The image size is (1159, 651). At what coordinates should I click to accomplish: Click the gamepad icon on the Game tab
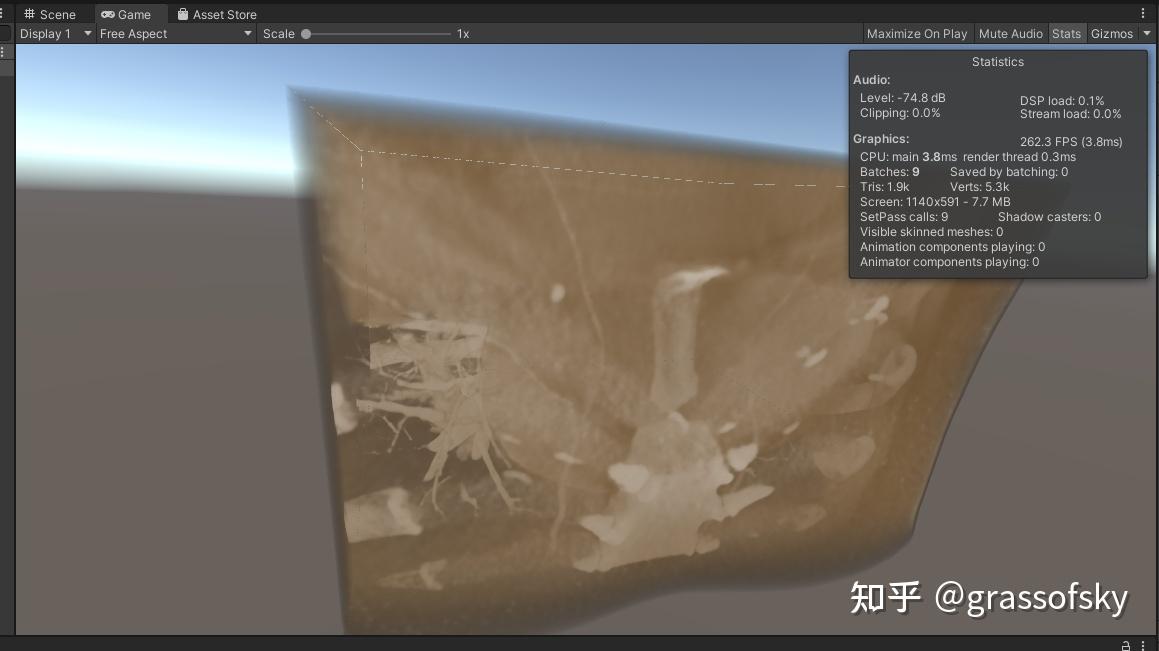point(107,14)
